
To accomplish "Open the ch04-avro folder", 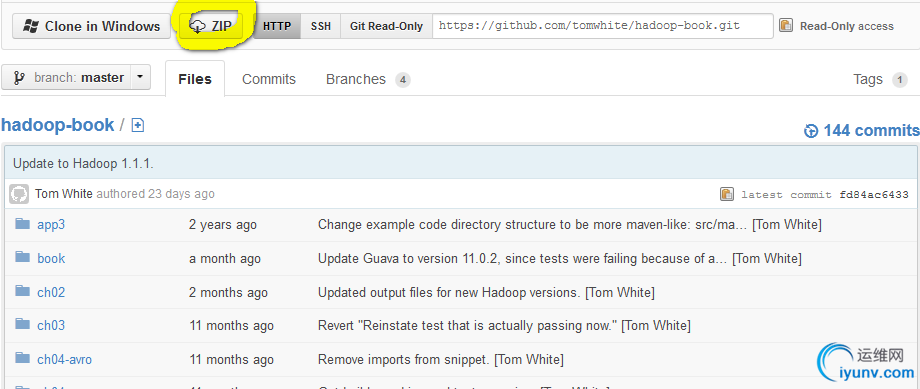I will pyautogui.click(x=65, y=360).
